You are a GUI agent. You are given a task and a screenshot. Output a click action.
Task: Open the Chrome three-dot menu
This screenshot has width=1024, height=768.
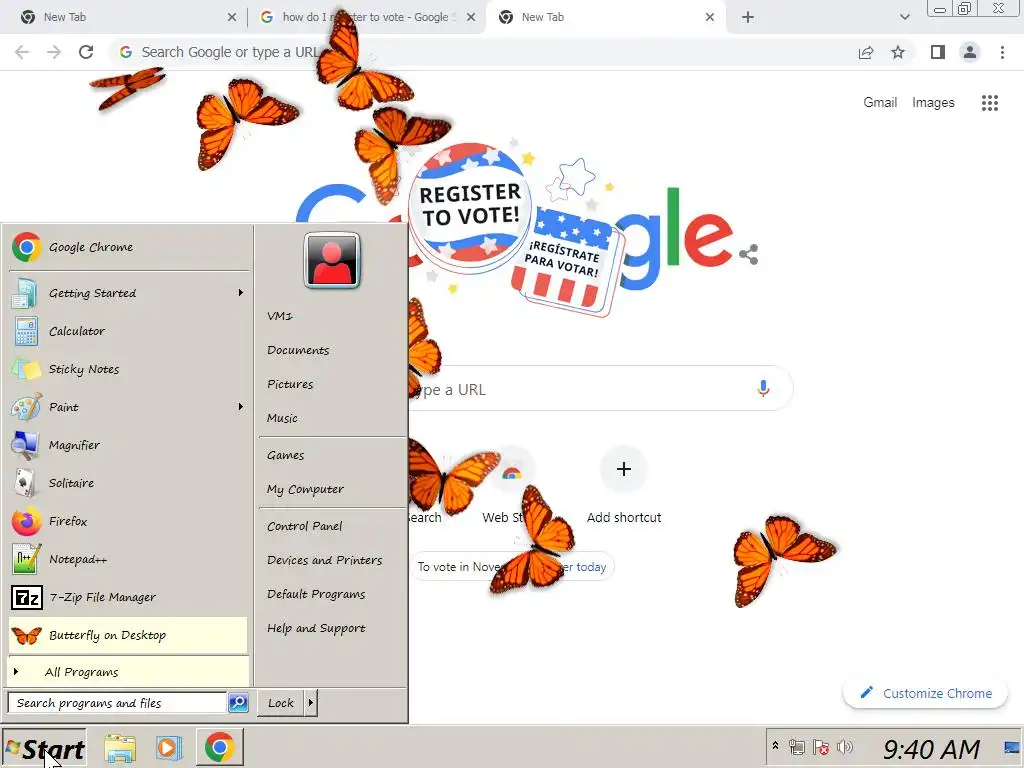coord(1002,52)
